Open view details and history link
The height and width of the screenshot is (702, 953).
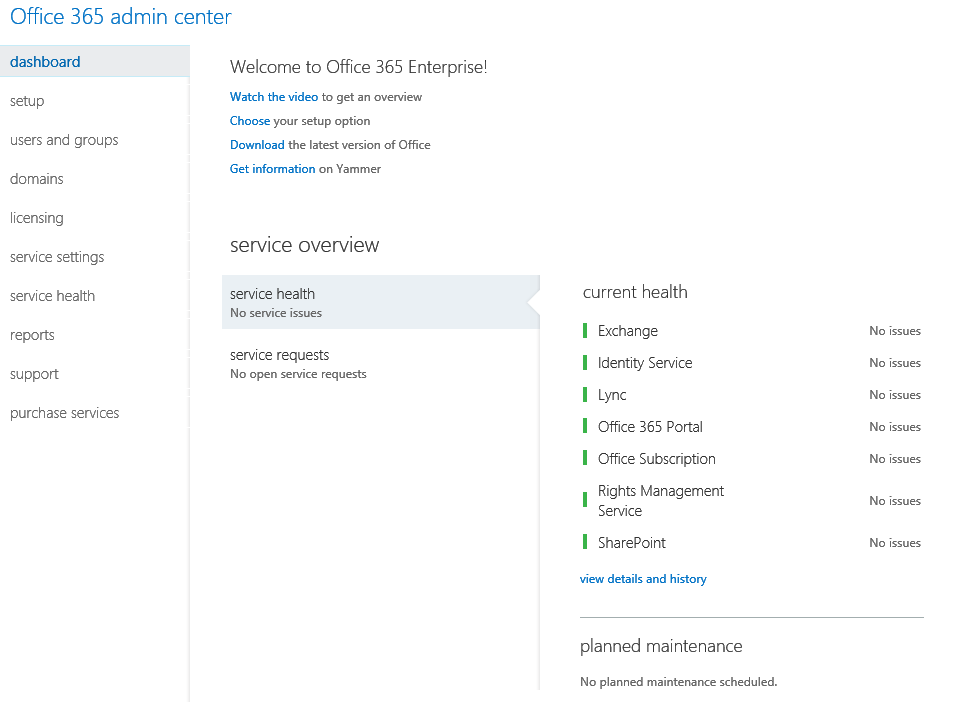(643, 579)
